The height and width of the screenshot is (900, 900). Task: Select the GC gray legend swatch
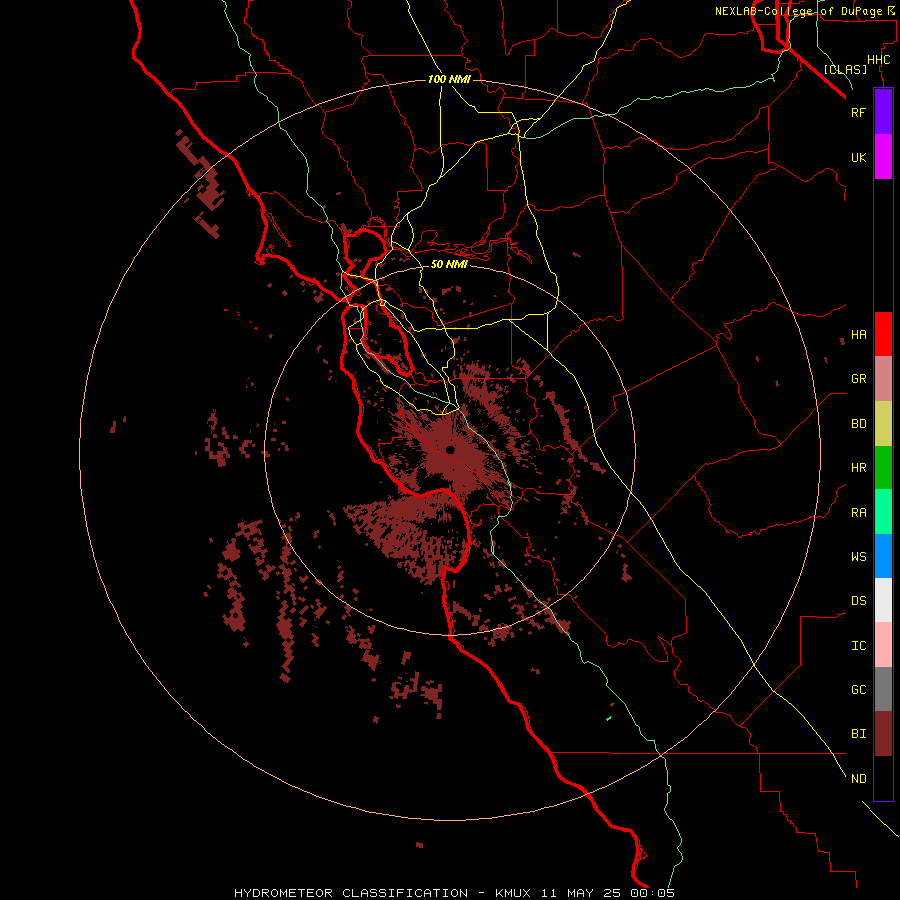[x=883, y=689]
